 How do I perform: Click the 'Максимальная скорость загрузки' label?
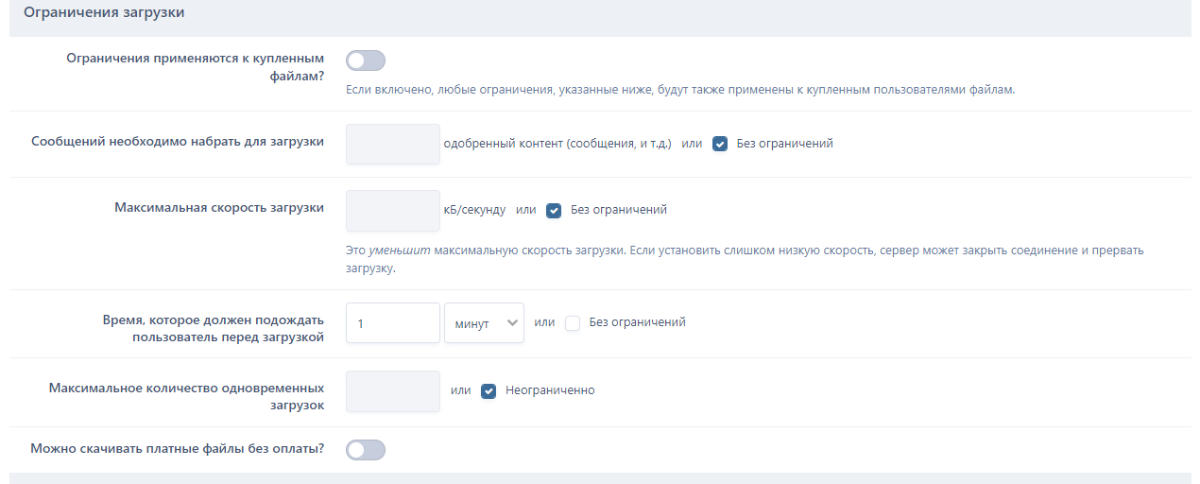click(x=219, y=208)
